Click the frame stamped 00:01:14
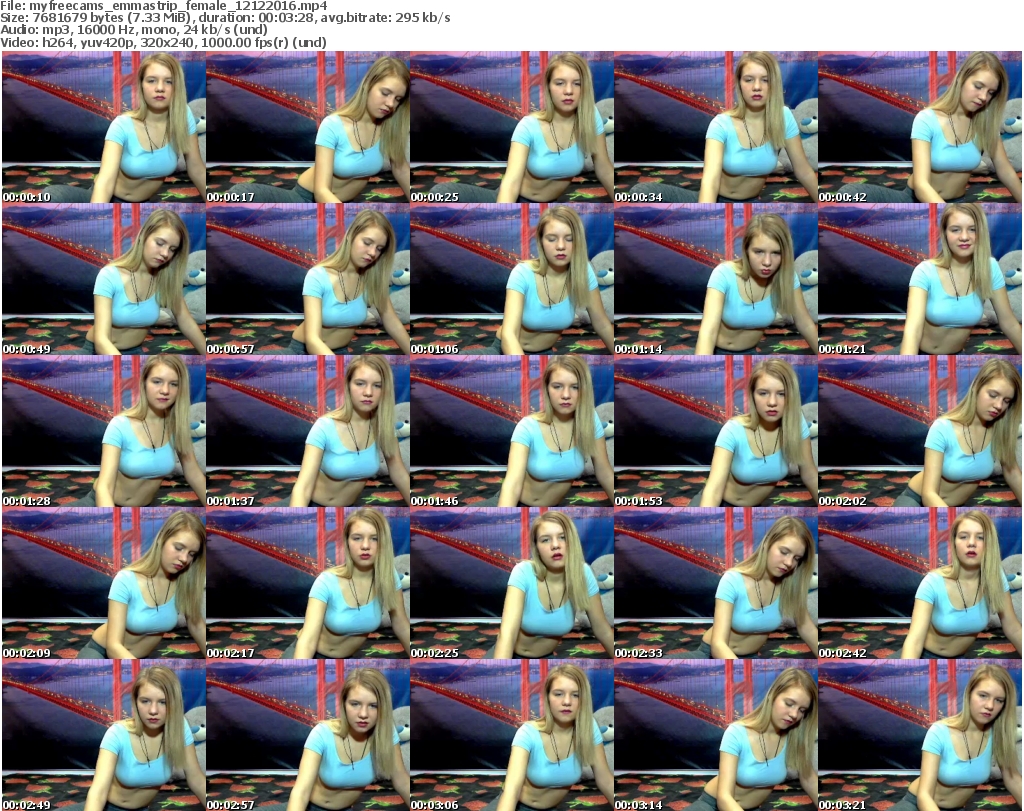 click(x=716, y=279)
